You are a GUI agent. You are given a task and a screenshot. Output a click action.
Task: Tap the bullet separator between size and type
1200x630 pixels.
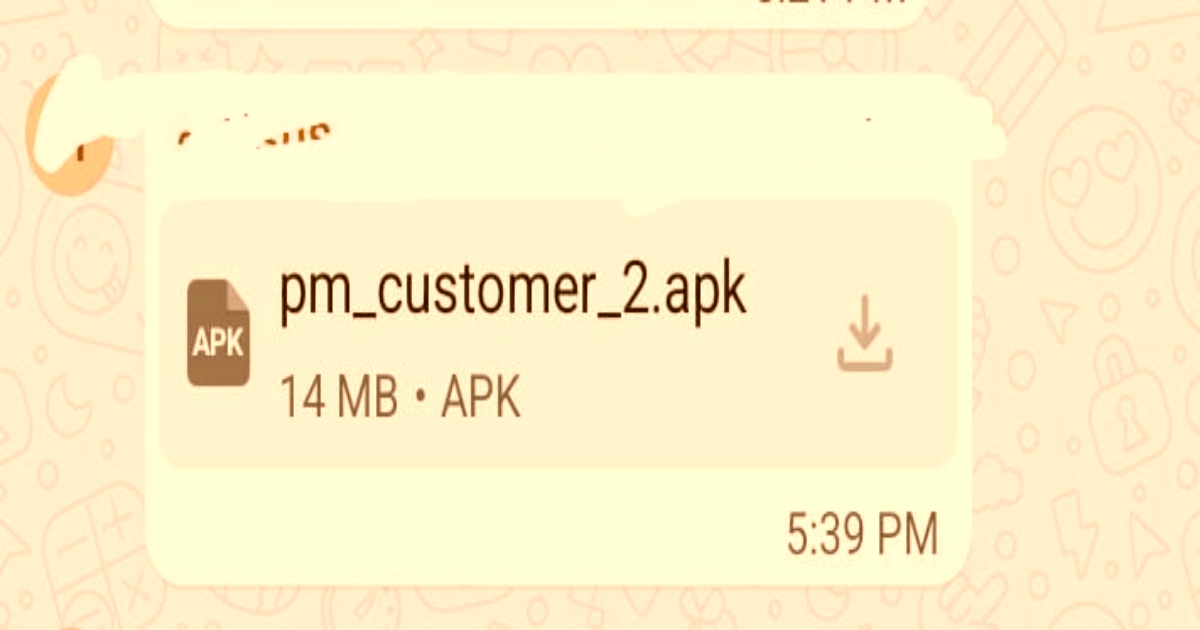pyautogui.click(x=420, y=400)
